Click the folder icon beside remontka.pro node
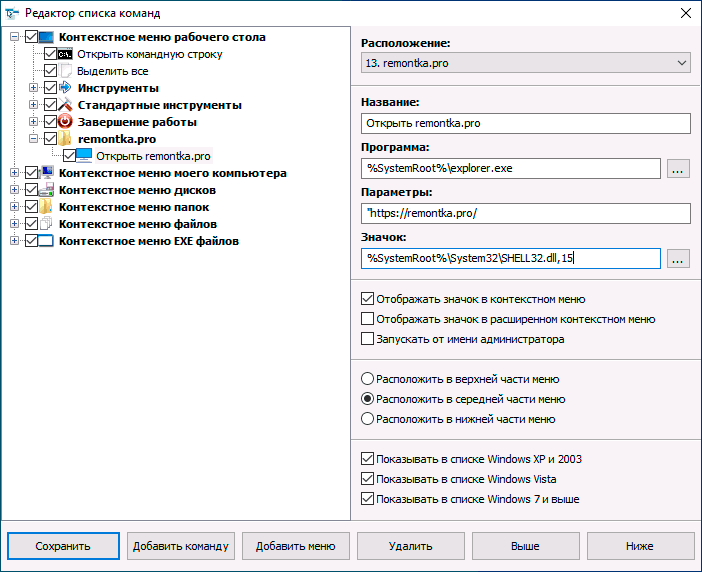 pos(64,139)
